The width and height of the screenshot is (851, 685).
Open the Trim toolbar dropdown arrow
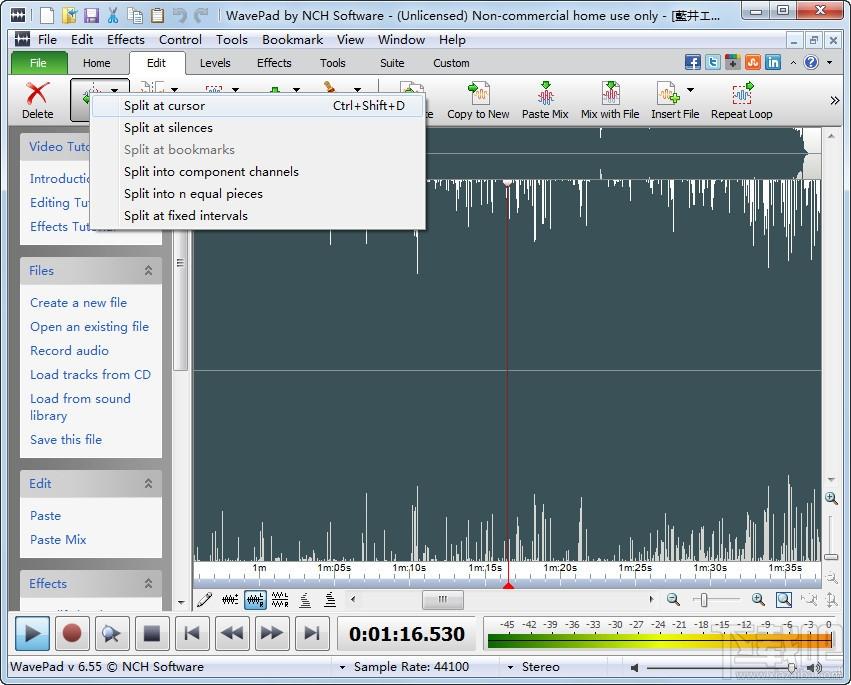click(x=236, y=90)
